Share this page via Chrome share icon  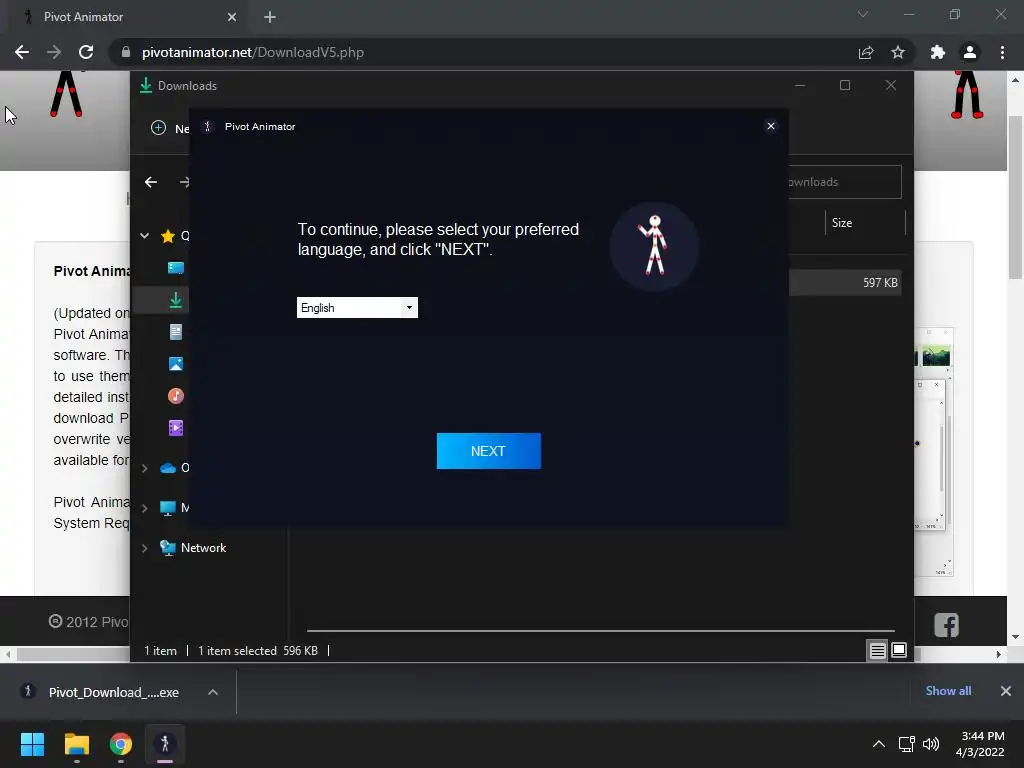tap(866, 52)
